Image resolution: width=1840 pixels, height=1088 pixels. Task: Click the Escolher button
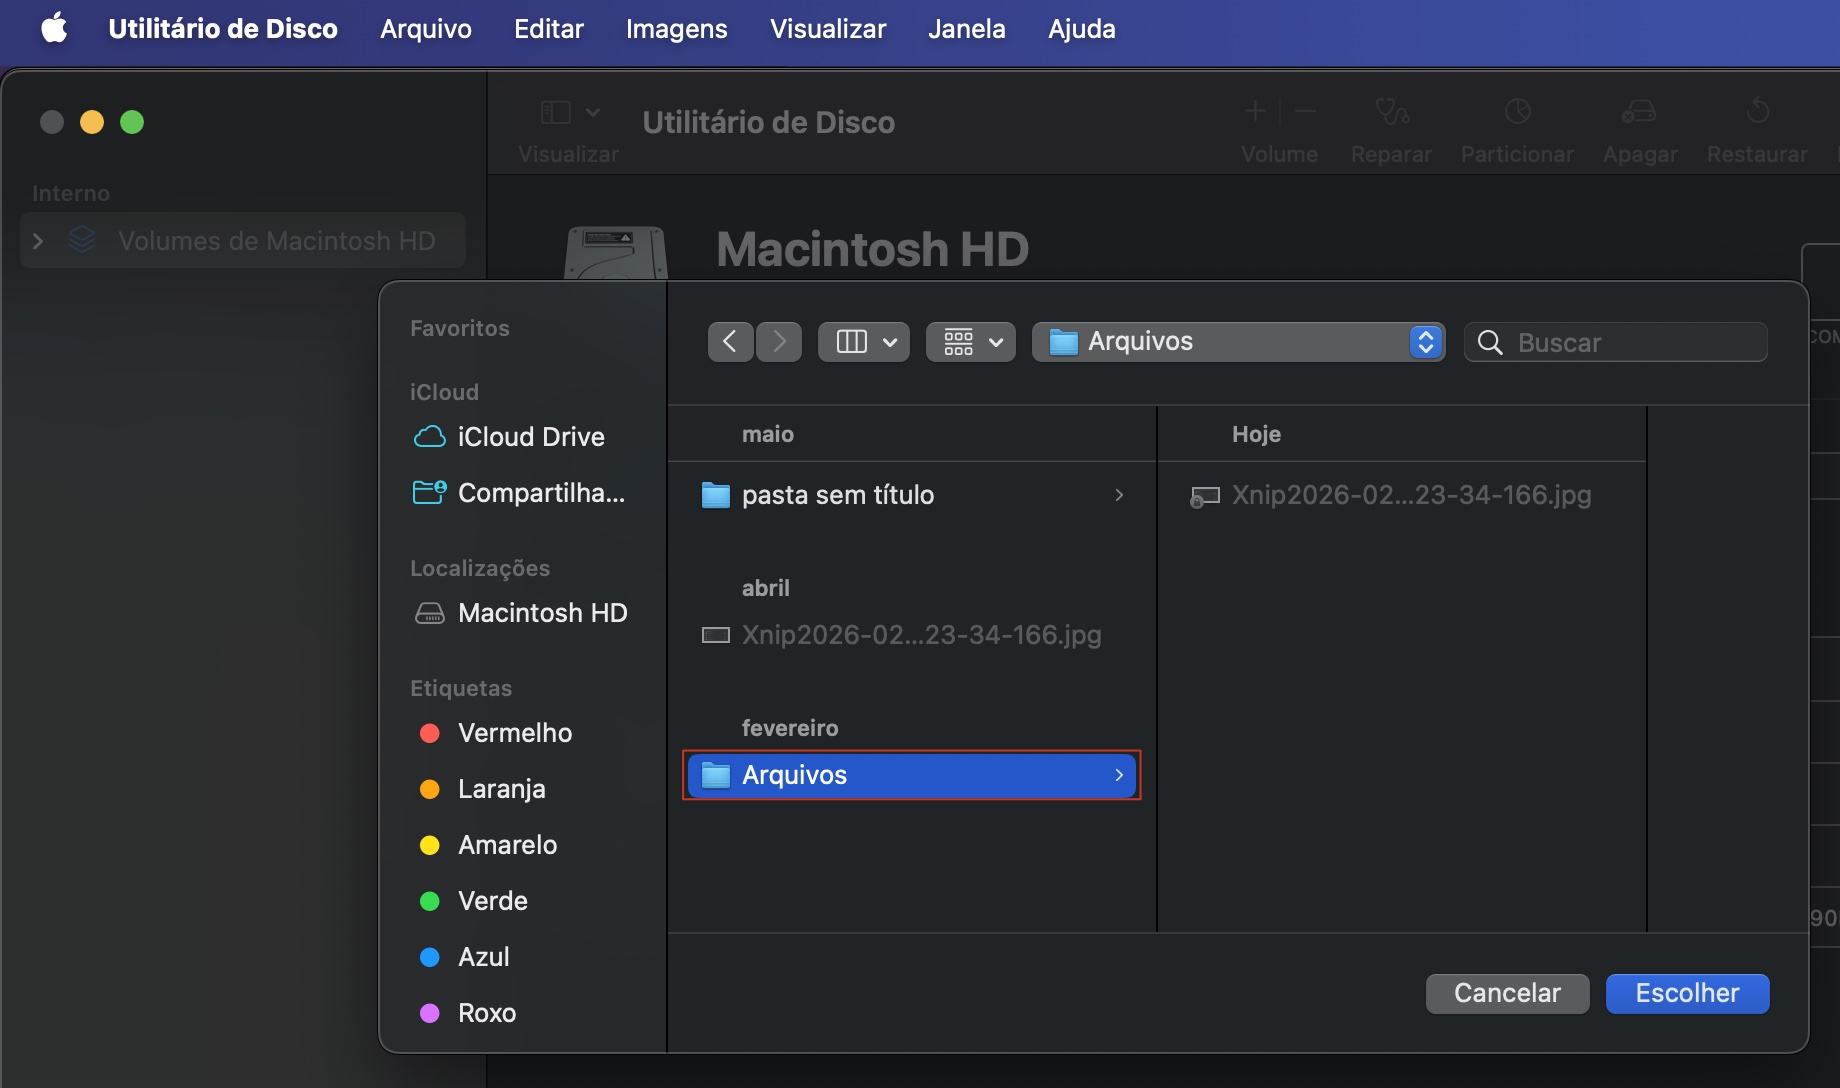[x=1687, y=993]
